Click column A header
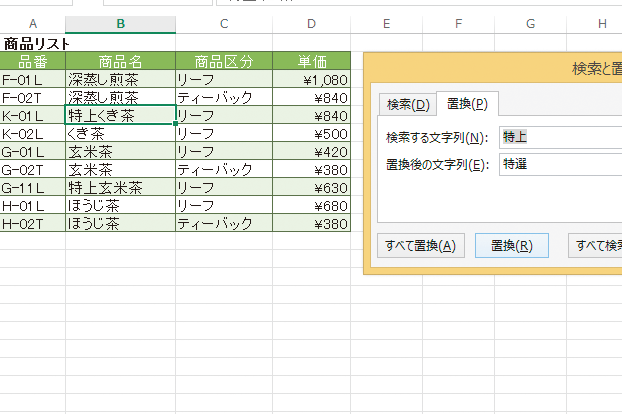Image resolution: width=622 pixels, height=414 pixels. click(33, 24)
